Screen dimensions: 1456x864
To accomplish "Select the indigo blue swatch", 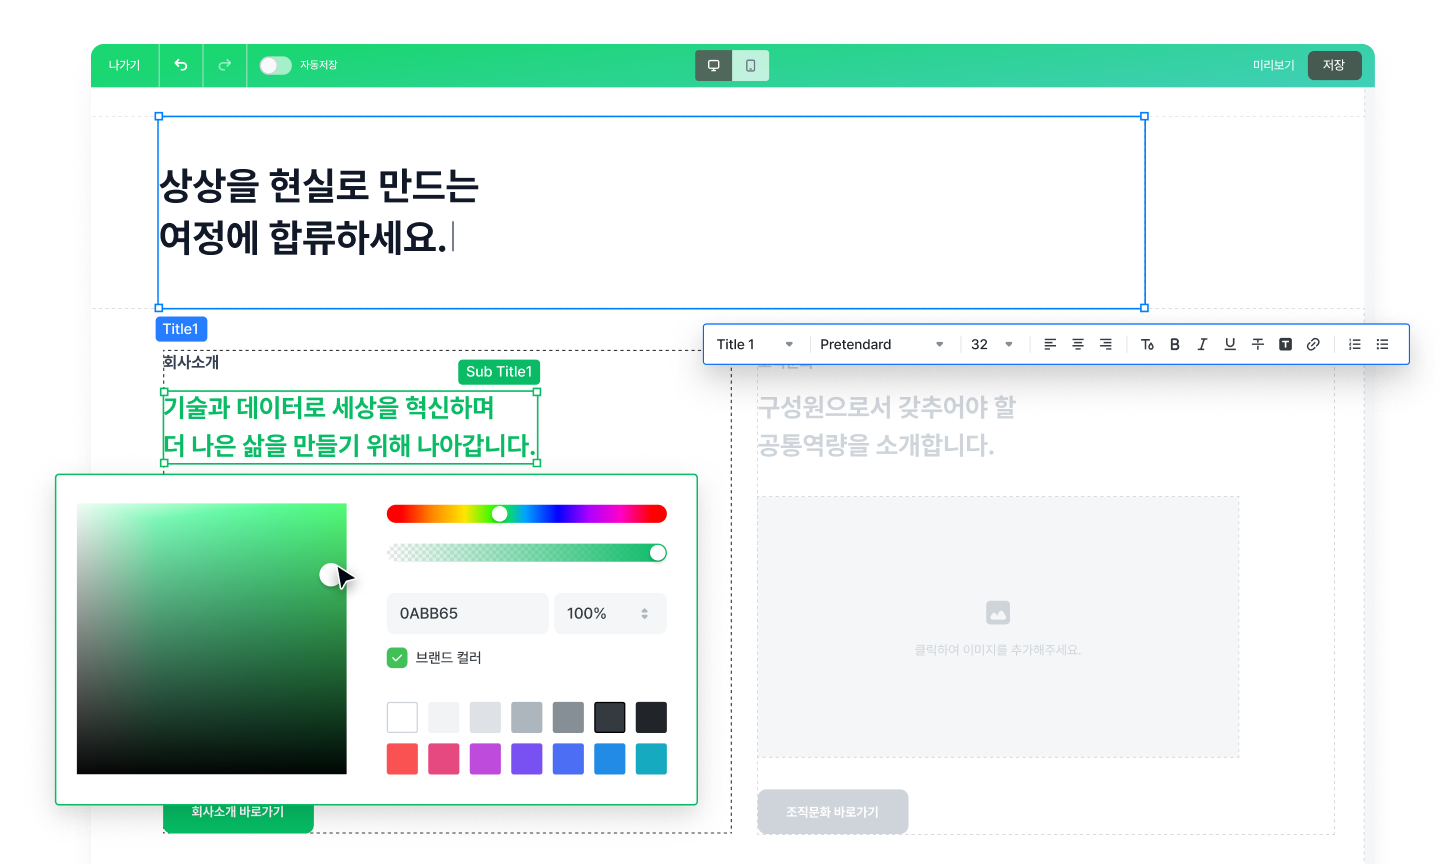I will [568, 759].
